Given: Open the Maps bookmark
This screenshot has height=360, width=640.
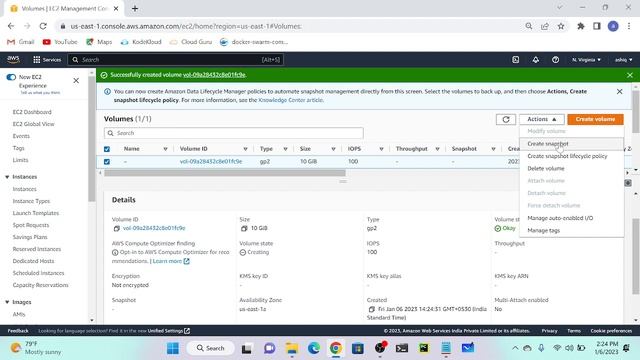Looking at the screenshot, I should pyautogui.click(x=99, y=42).
